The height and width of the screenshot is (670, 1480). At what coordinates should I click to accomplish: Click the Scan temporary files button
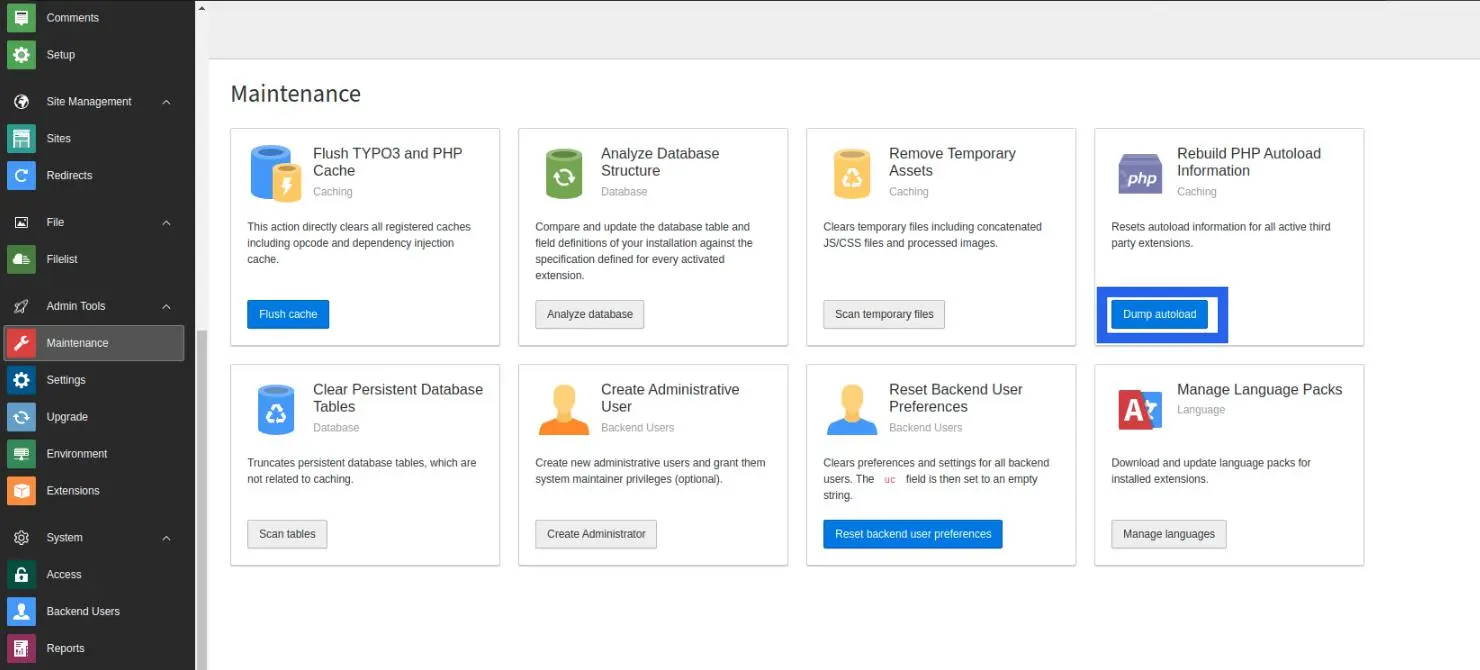click(x=884, y=314)
